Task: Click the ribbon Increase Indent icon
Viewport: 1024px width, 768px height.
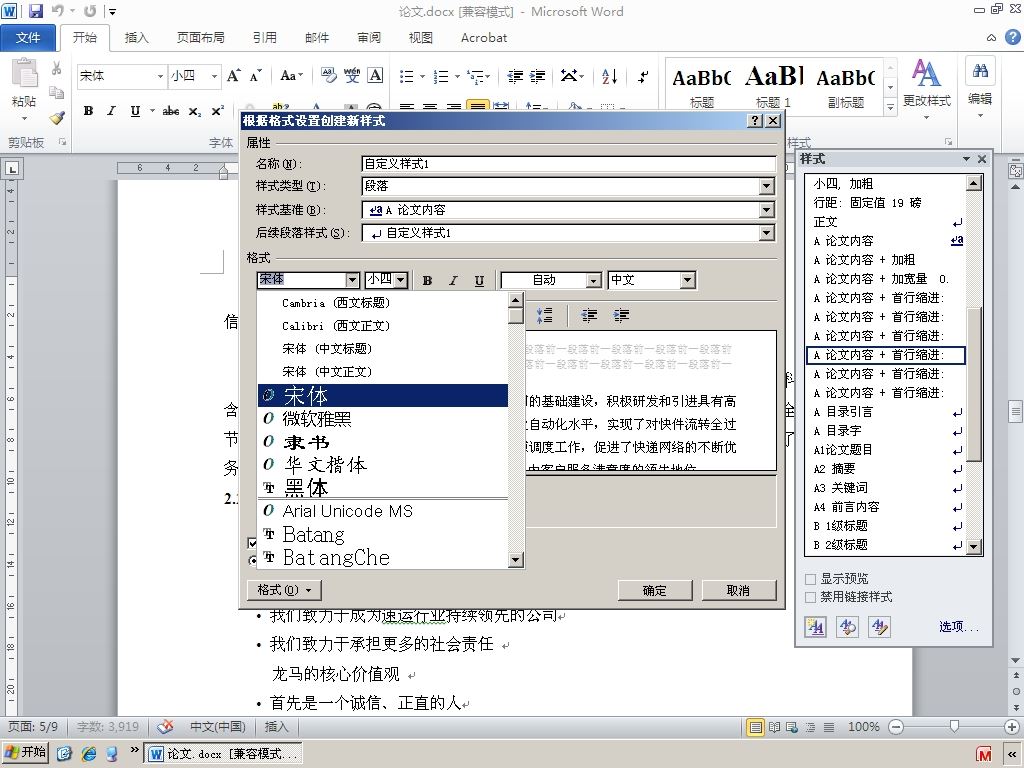Action: (537, 76)
